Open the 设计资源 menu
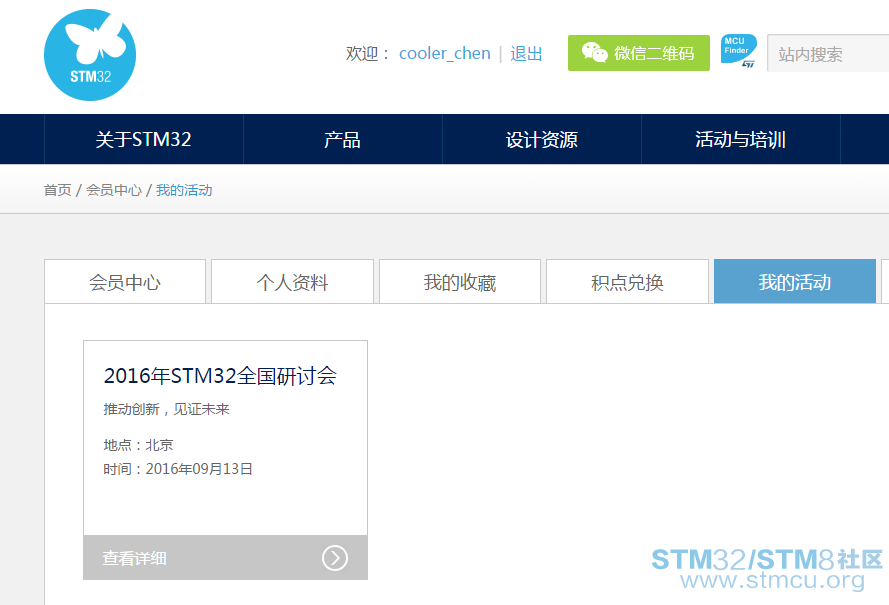 (x=541, y=139)
